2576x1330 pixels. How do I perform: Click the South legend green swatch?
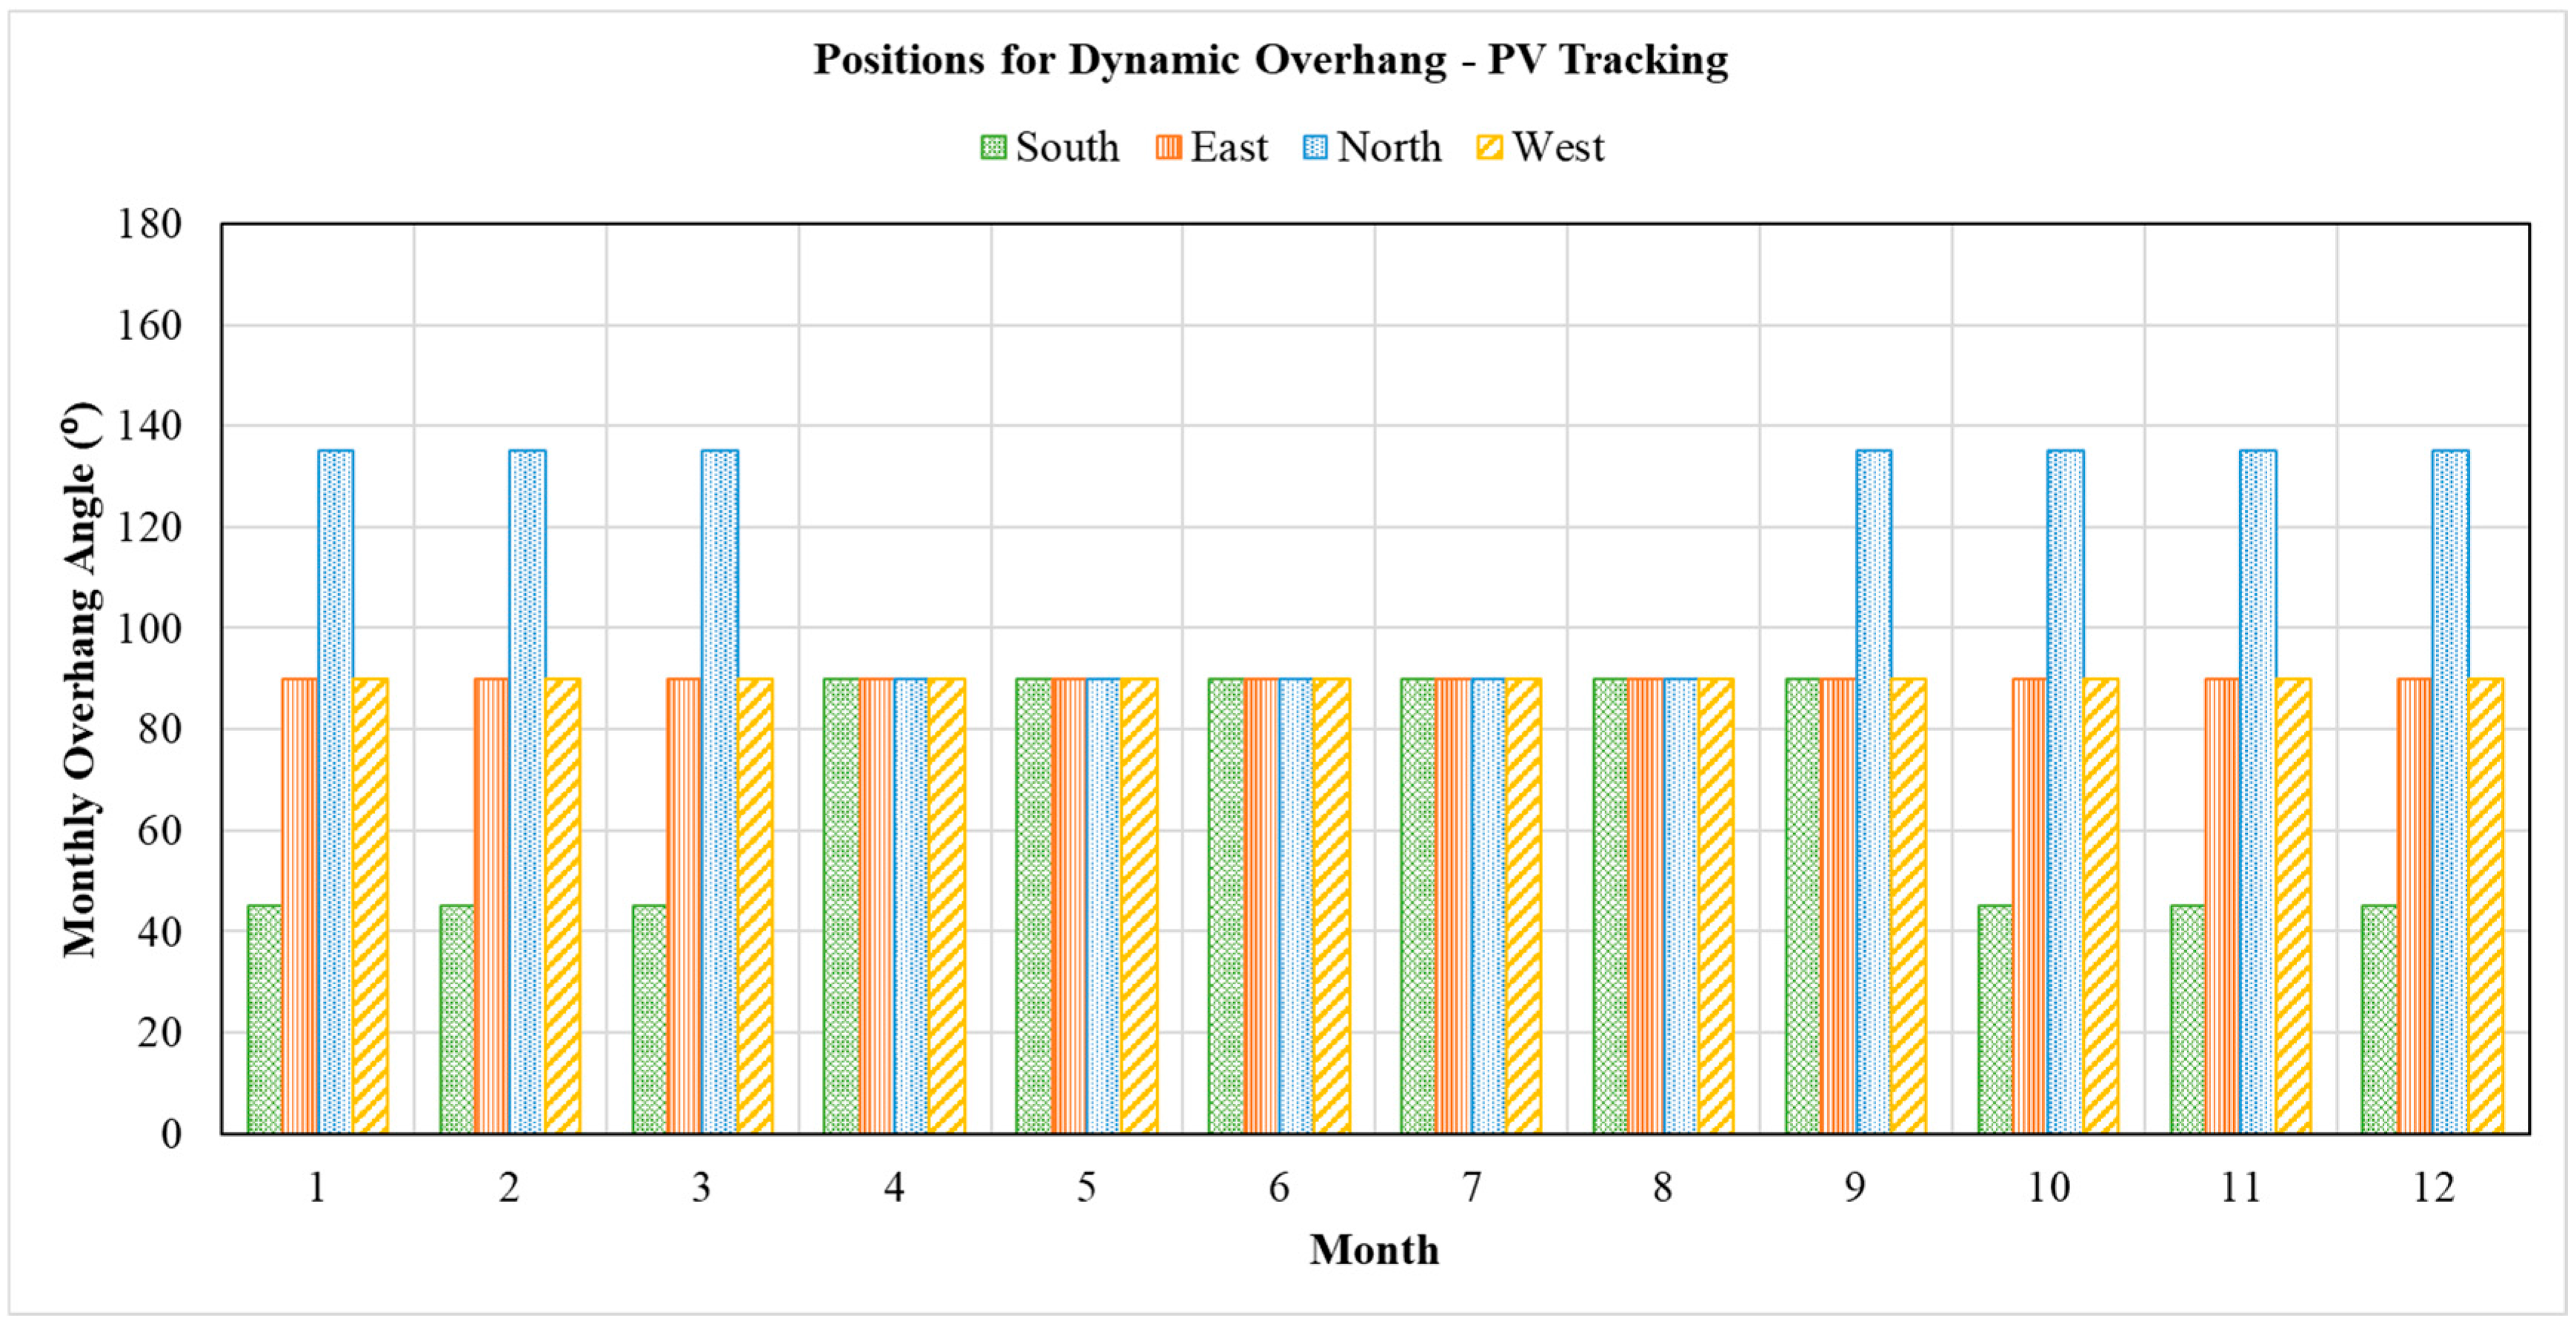[993, 148]
